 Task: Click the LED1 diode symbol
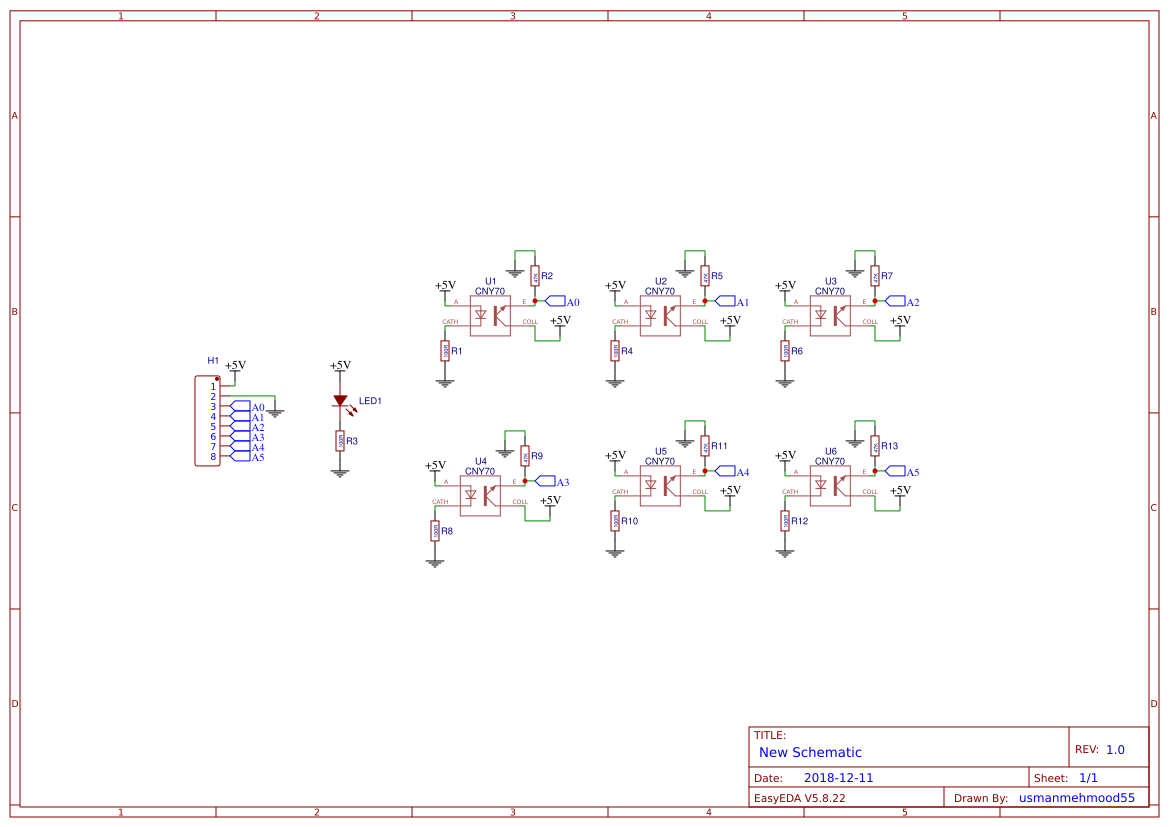coord(340,399)
